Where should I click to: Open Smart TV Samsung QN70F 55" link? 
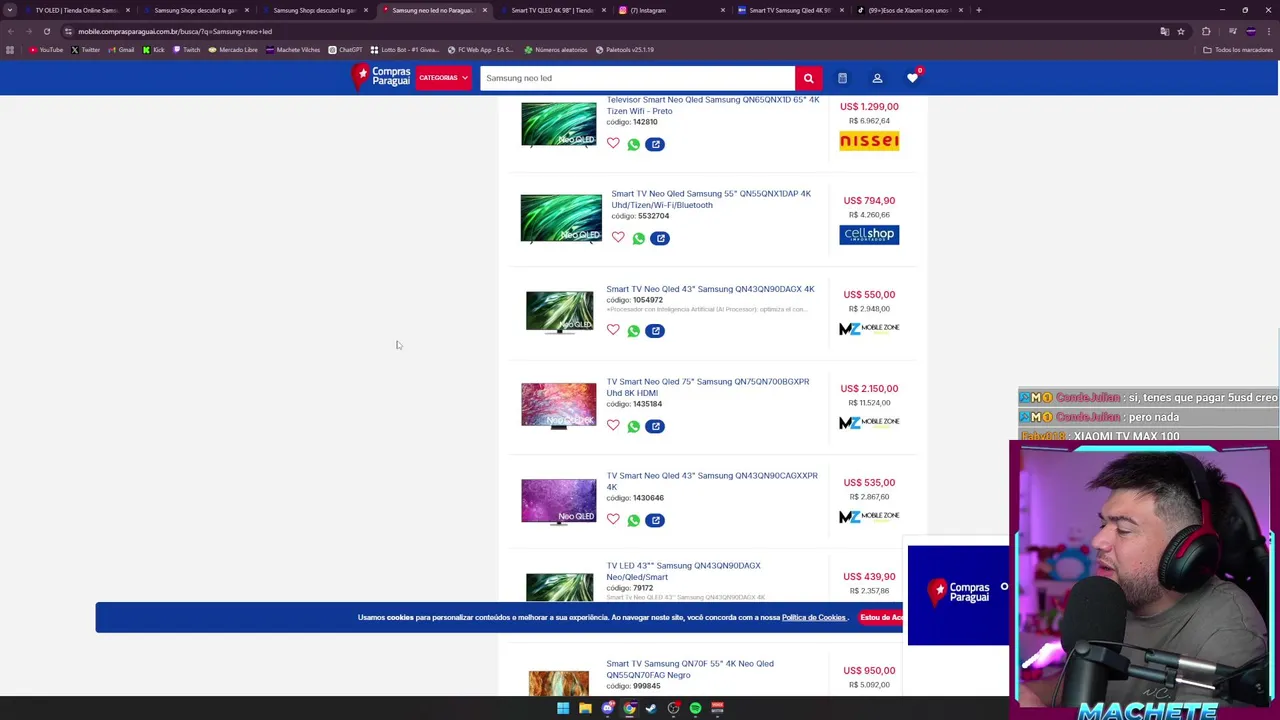[690, 669]
